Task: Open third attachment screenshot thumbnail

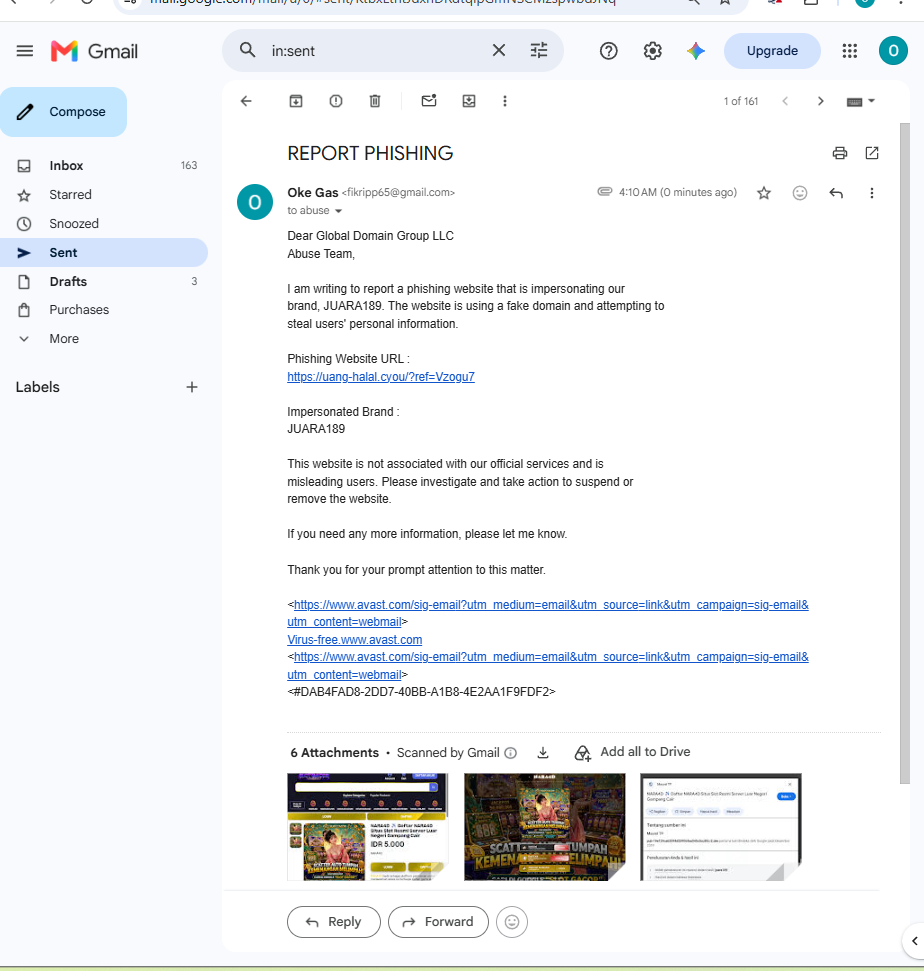Action: click(721, 827)
